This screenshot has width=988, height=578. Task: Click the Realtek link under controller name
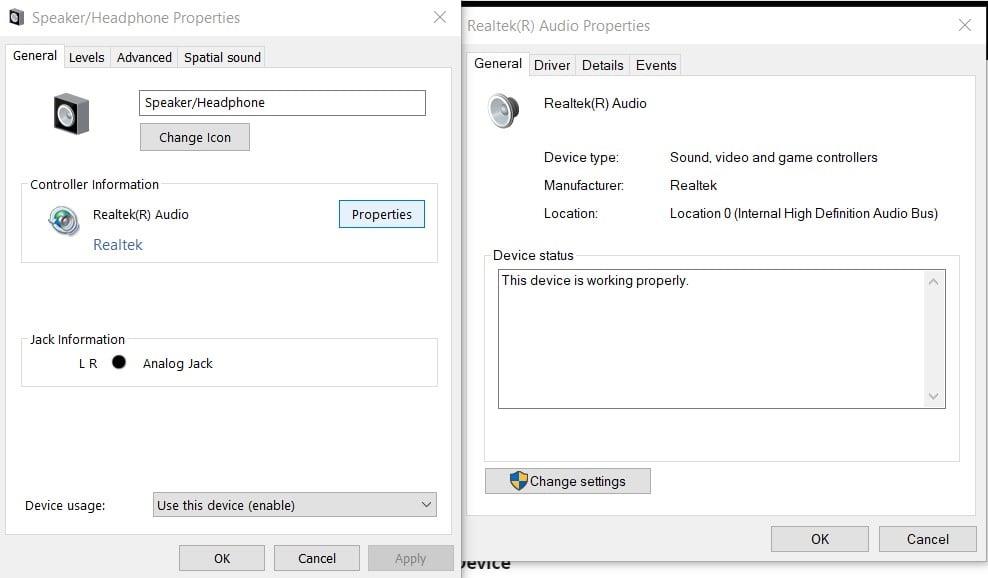tap(118, 244)
